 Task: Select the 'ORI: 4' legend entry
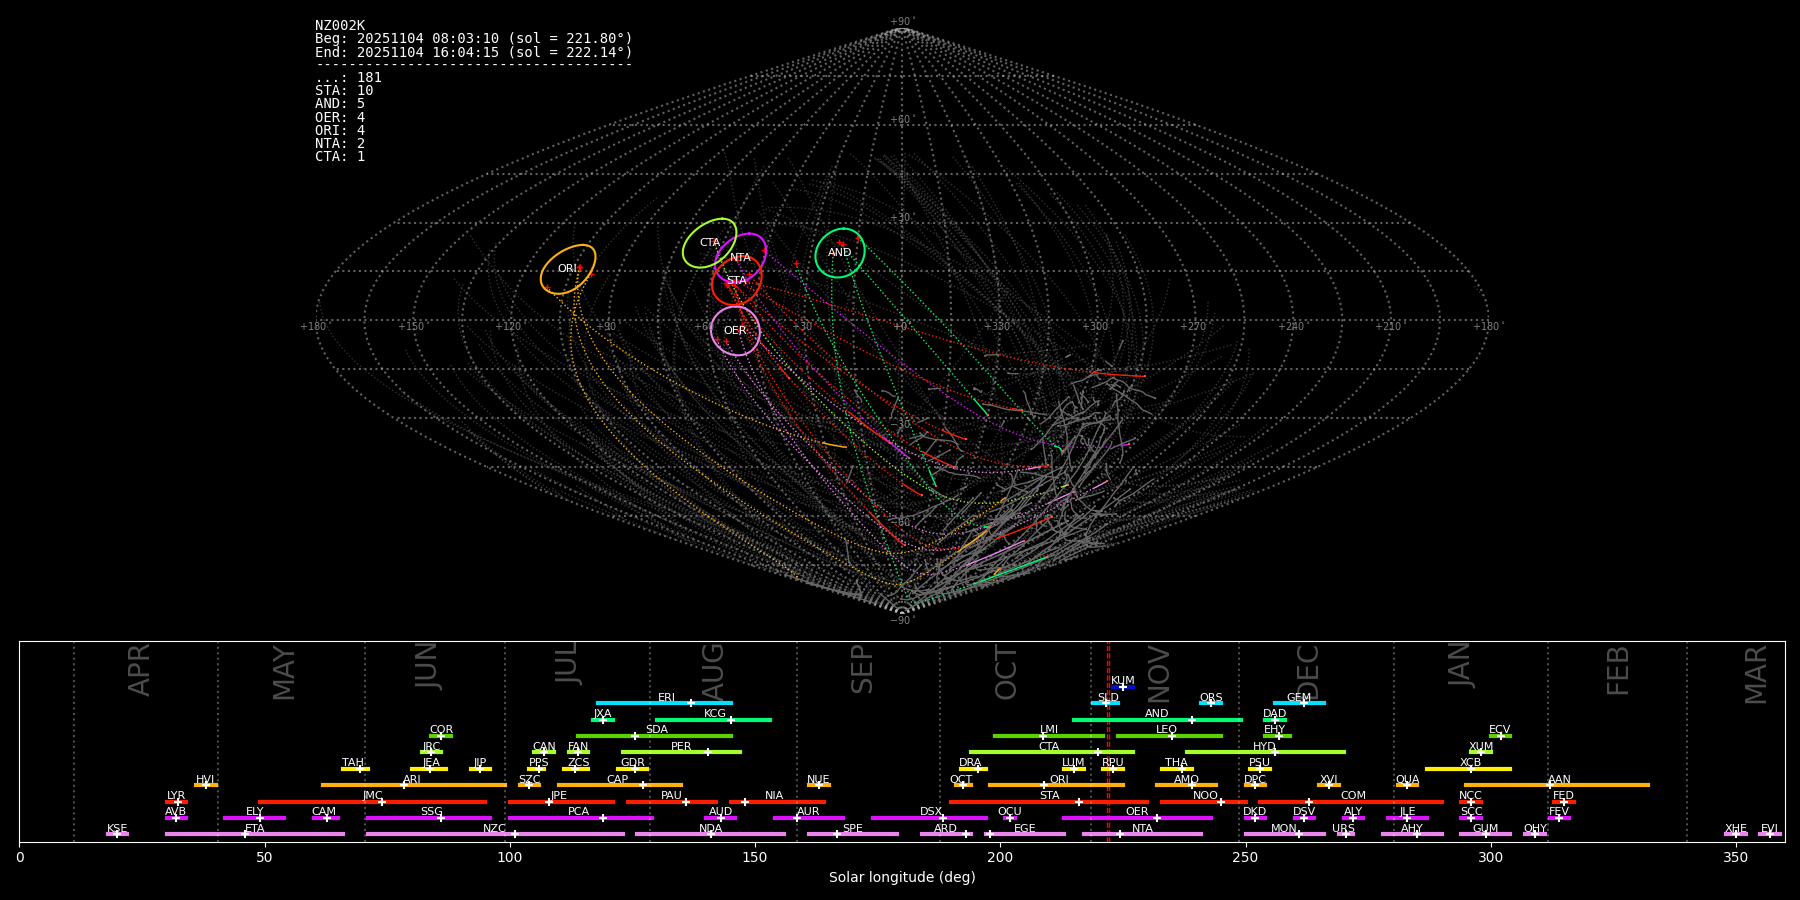[x=340, y=130]
